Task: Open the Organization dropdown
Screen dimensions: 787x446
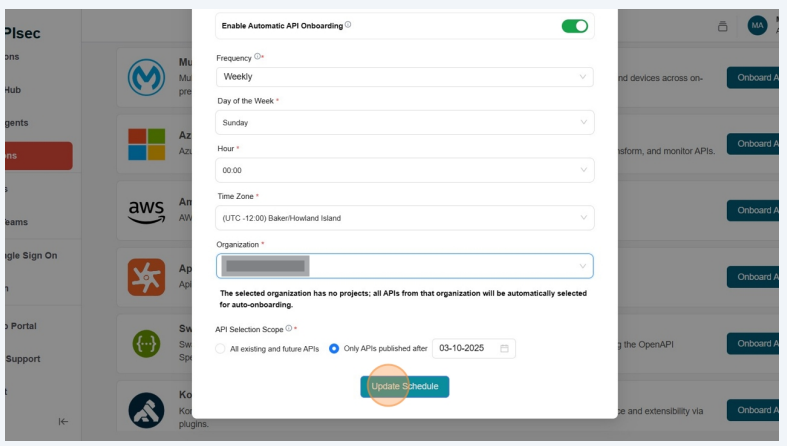Action: 404,266
